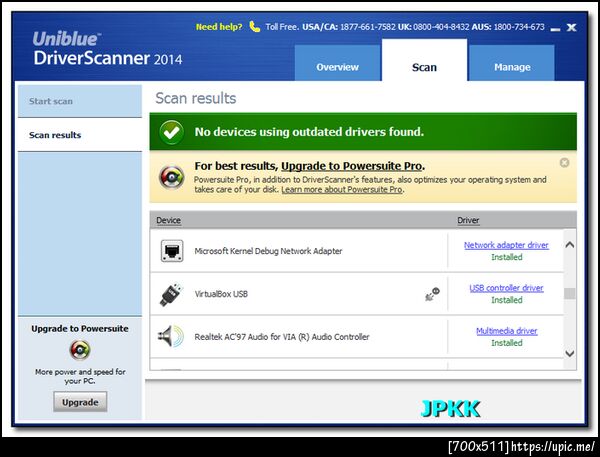Dismiss the Powersuite Pro upgrade banner
This screenshot has width=600, height=457.
[564, 163]
